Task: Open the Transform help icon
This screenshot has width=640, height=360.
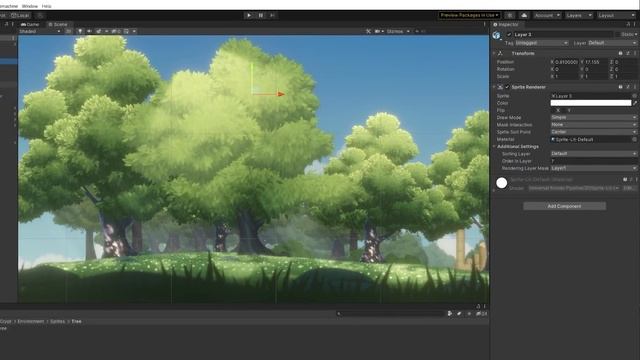Action: pyautogui.click(x=620, y=53)
